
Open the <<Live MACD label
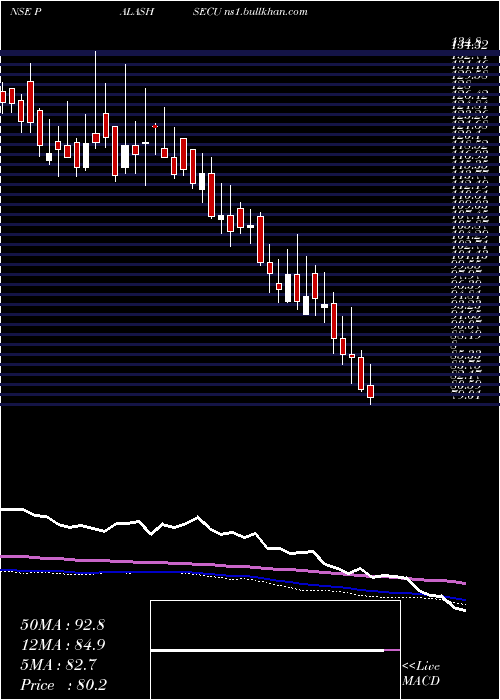pos(421,674)
